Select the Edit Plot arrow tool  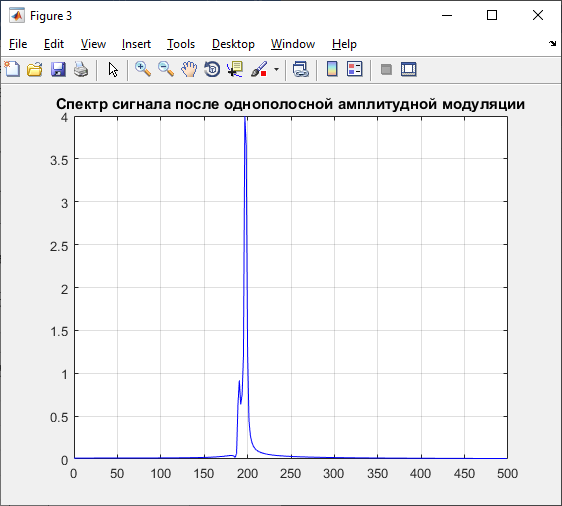point(113,70)
